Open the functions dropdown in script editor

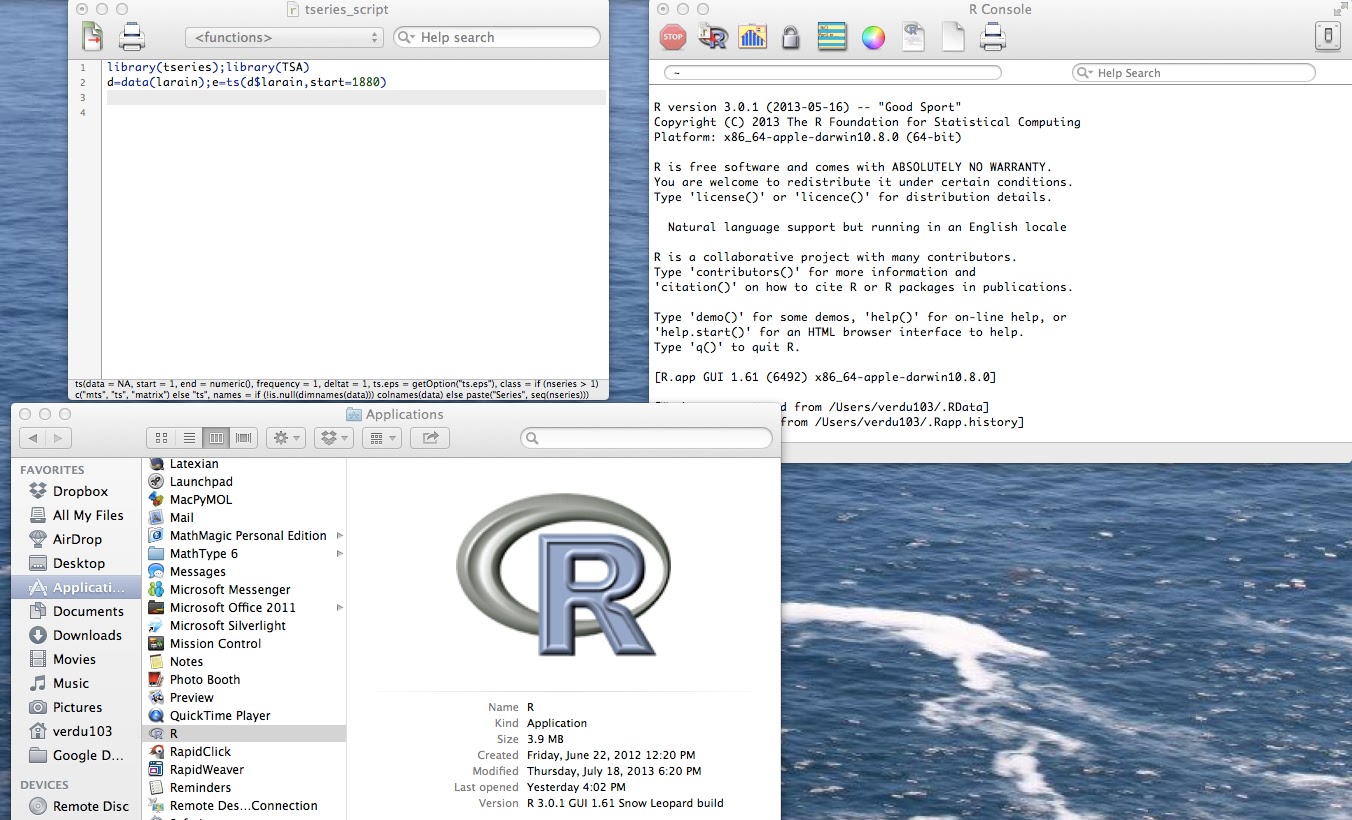pyautogui.click(x=284, y=37)
